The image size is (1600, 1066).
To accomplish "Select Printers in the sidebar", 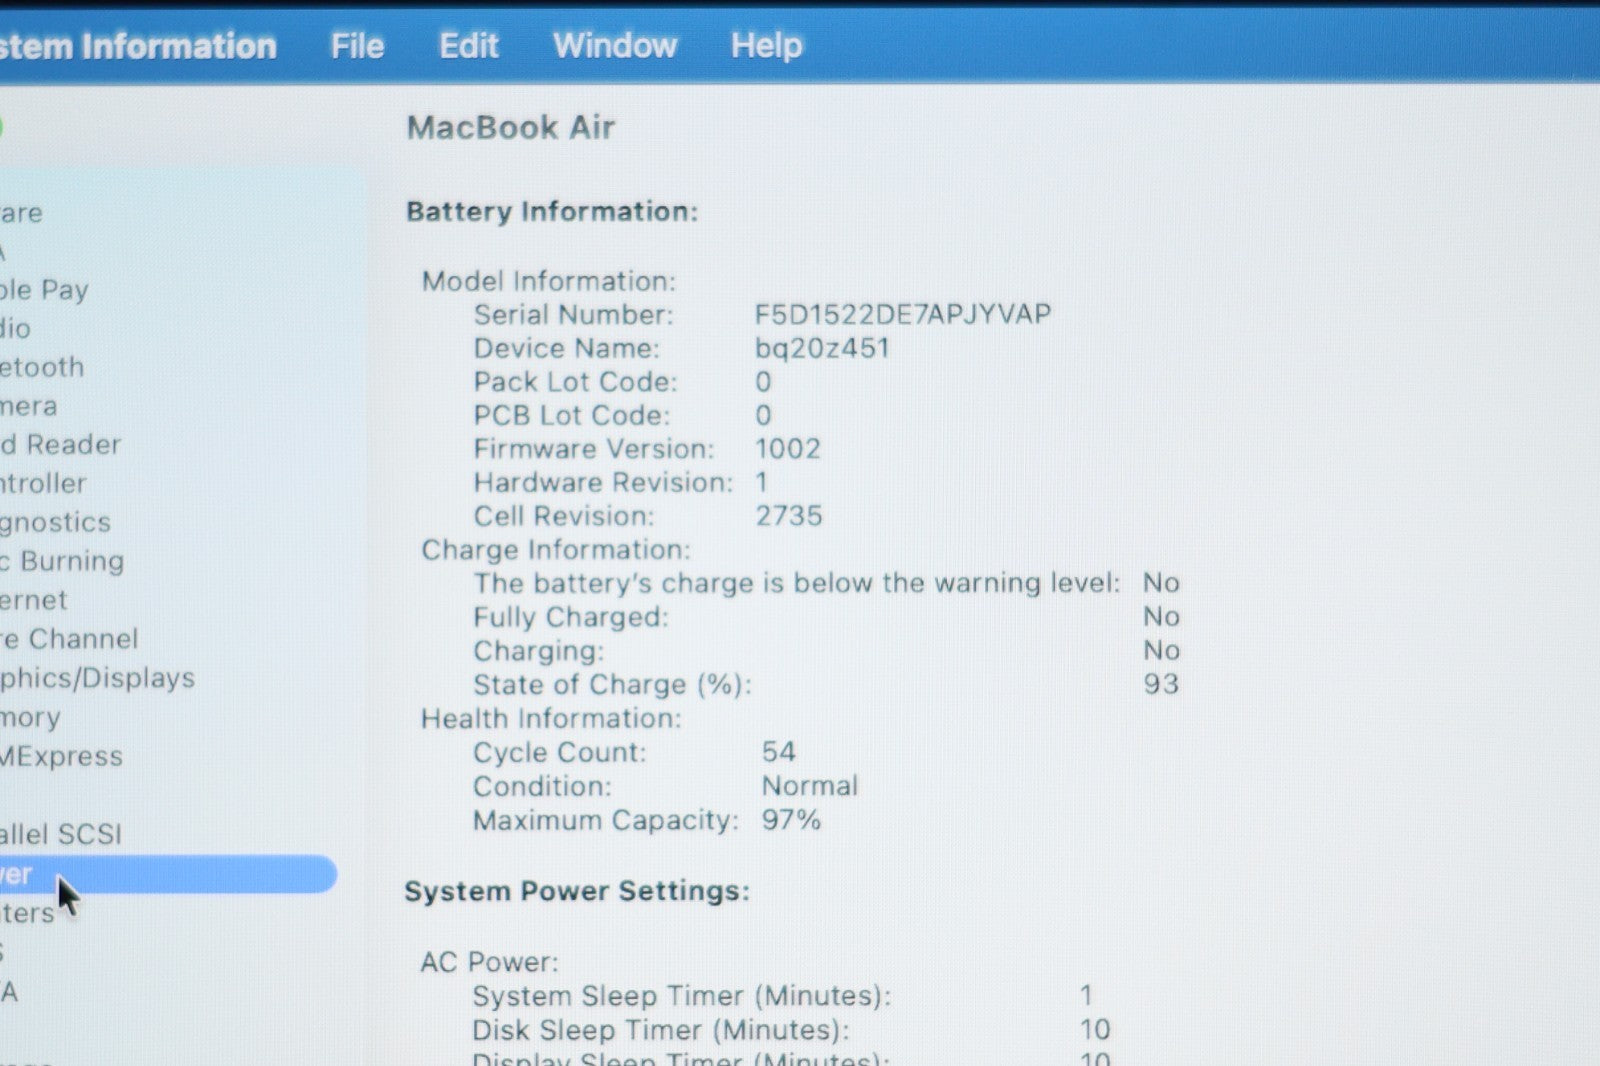I will pyautogui.click(x=27, y=913).
